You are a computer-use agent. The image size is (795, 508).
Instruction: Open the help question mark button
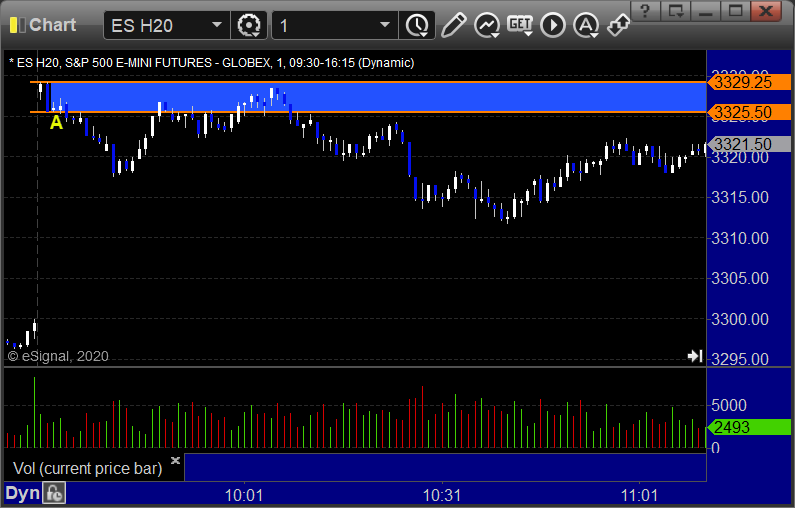point(645,11)
